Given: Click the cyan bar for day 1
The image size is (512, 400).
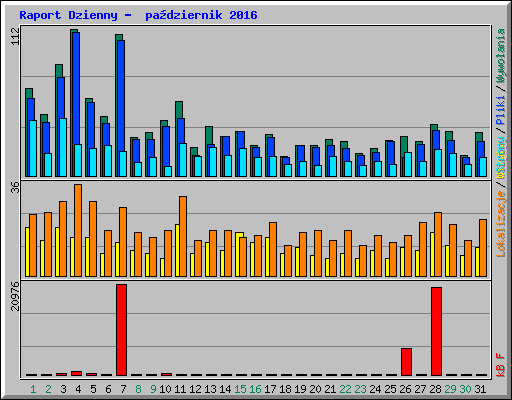Looking at the screenshot, I should 33,148.
